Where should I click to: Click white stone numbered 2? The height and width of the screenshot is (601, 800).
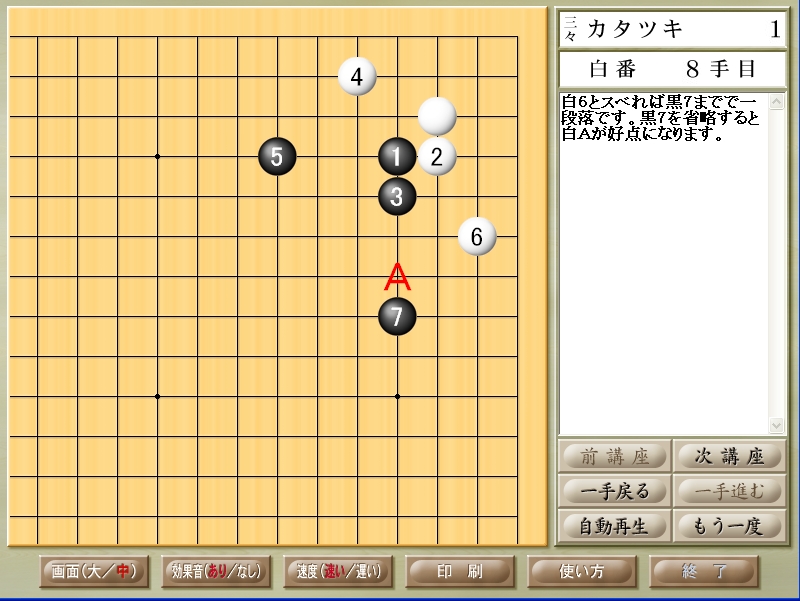(437, 156)
